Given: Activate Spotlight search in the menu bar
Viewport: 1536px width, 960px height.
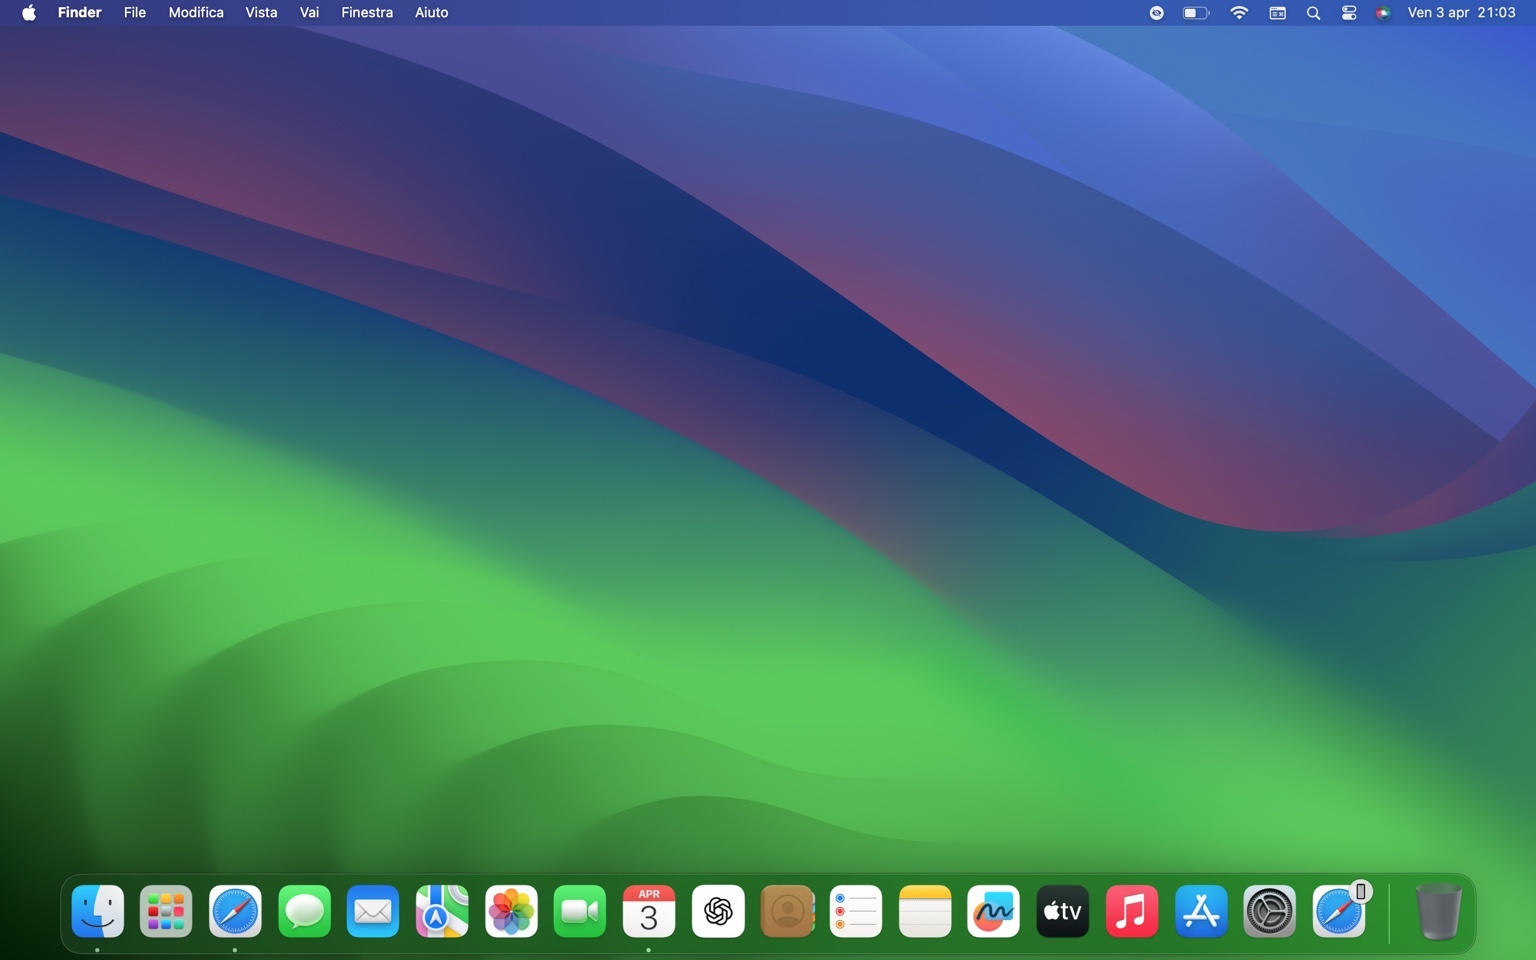Looking at the screenshot, I should [x=1313, y=13].
